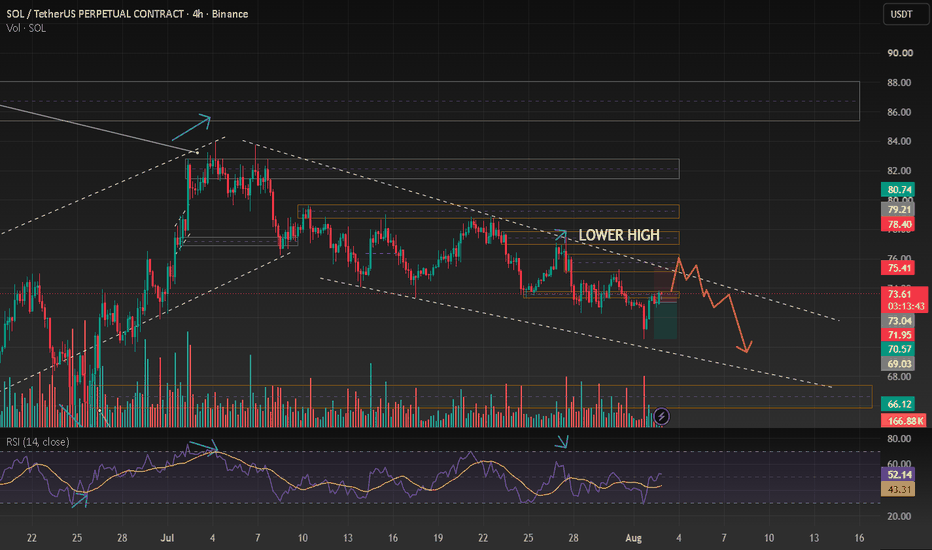
Task: Click the 43.31 RSI moving average label
Action: coord(899,489)
